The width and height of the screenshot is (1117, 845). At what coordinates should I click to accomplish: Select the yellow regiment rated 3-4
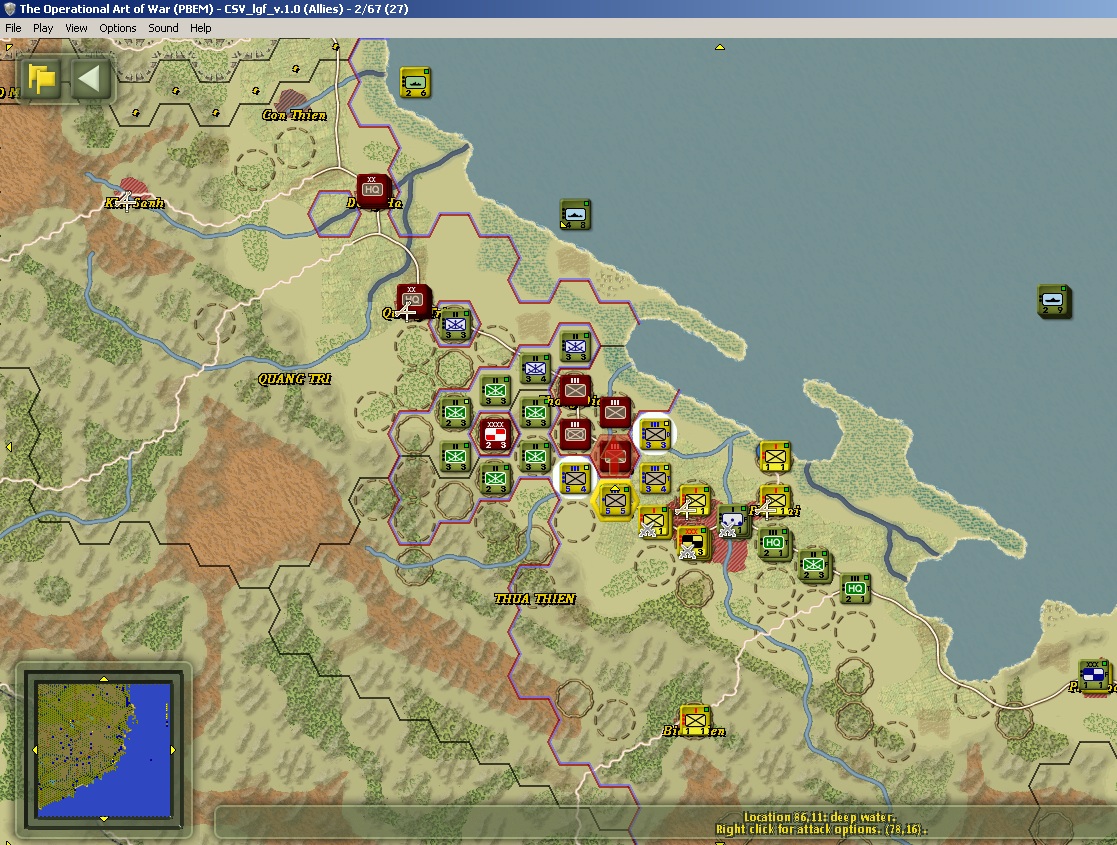click(655, 479)
